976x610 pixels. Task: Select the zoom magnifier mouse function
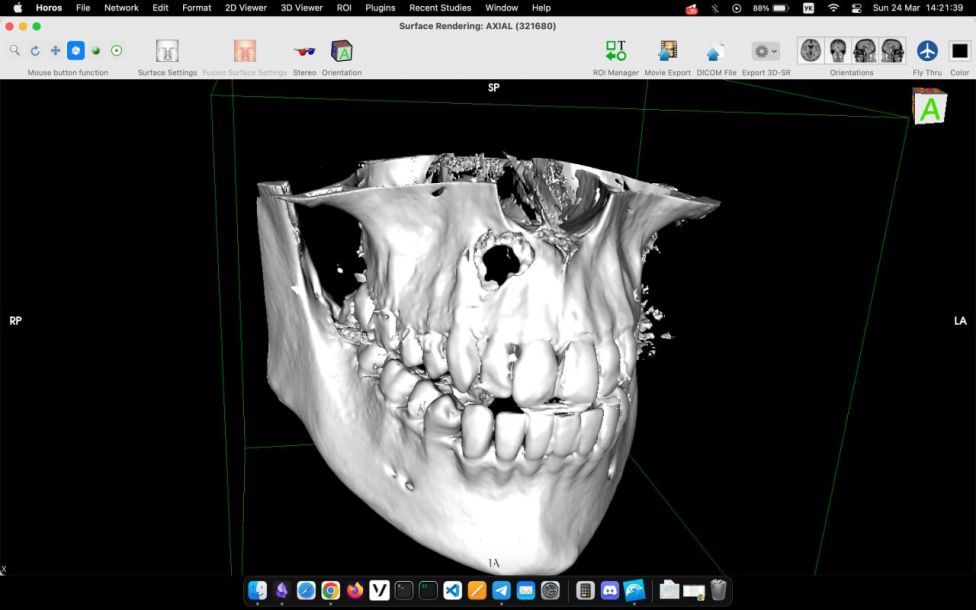point(15,50)
